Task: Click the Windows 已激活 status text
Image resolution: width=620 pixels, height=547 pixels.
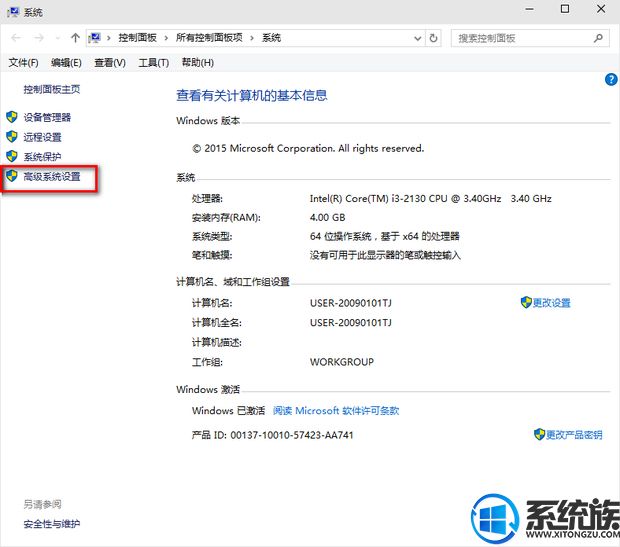Action: [228, 411]
